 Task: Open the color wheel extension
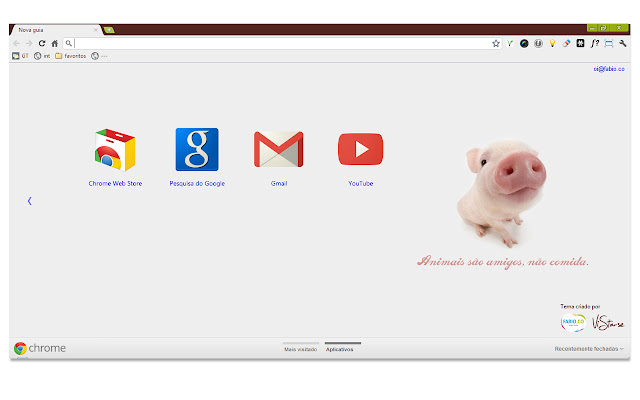[x=524, y=43]
